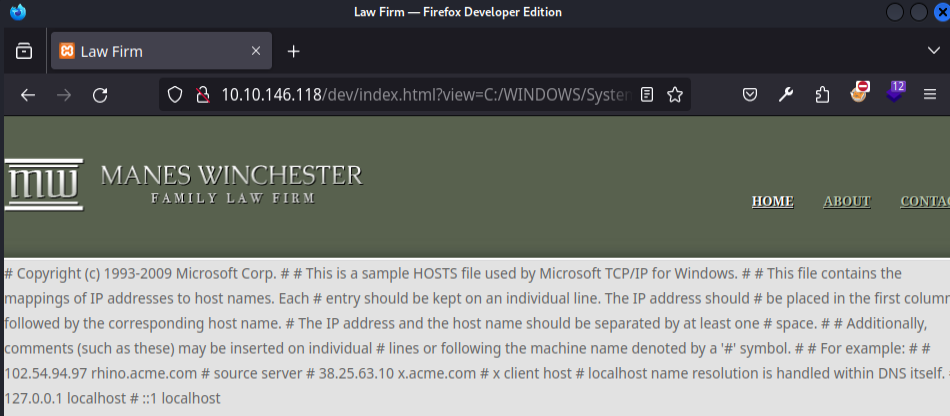950x416 pixels.
Task: Open the Extensions puzzle icon
Action: pos(822,94)
